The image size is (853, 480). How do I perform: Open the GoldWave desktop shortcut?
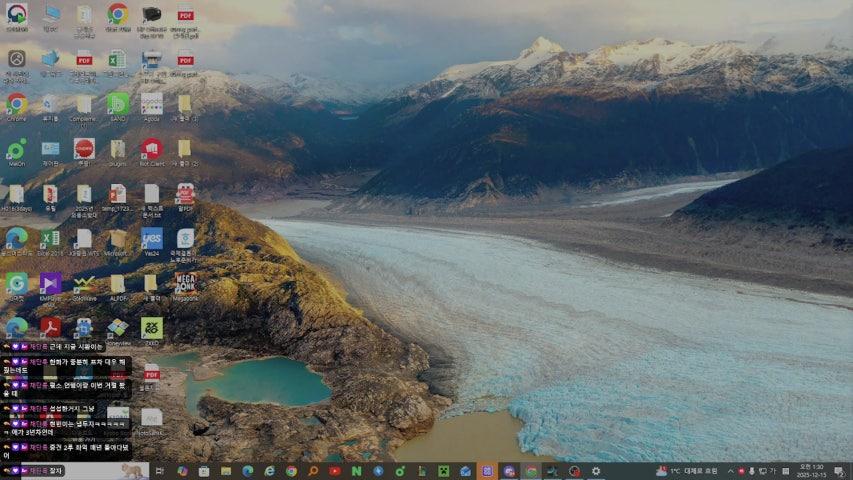click(84, 284)
